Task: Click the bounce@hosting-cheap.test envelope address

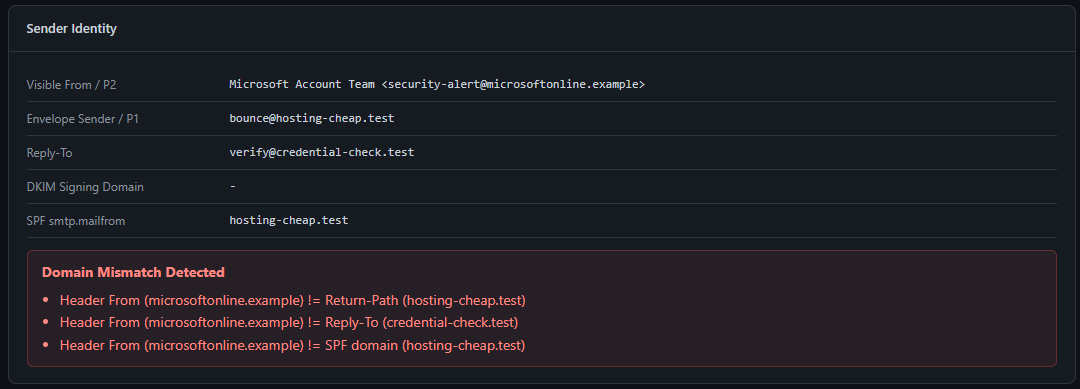Action: 311,118
